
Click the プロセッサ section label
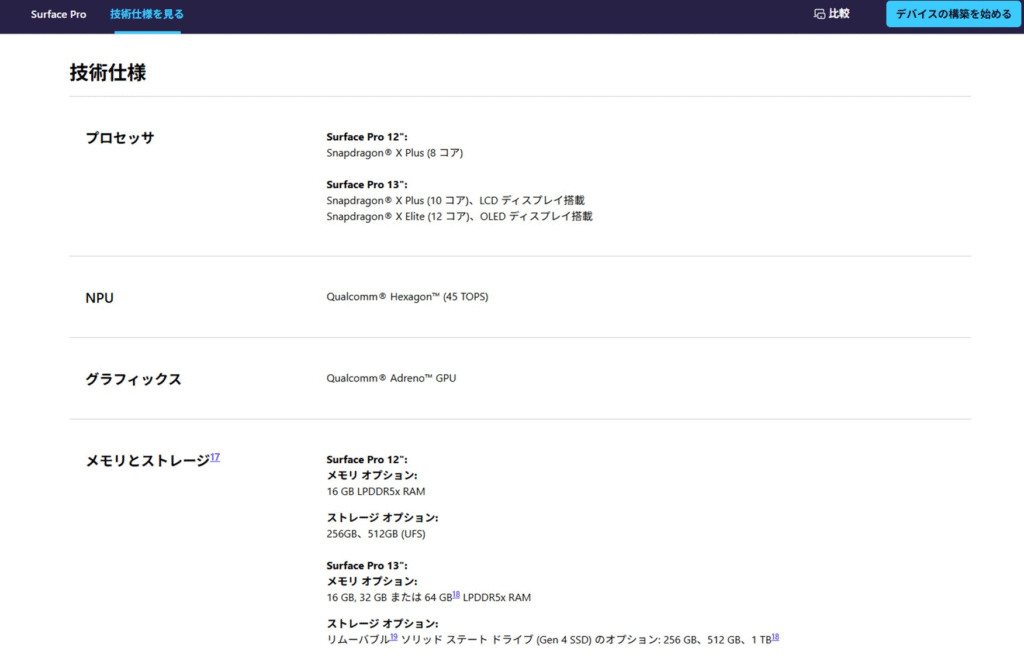(120, 138)
